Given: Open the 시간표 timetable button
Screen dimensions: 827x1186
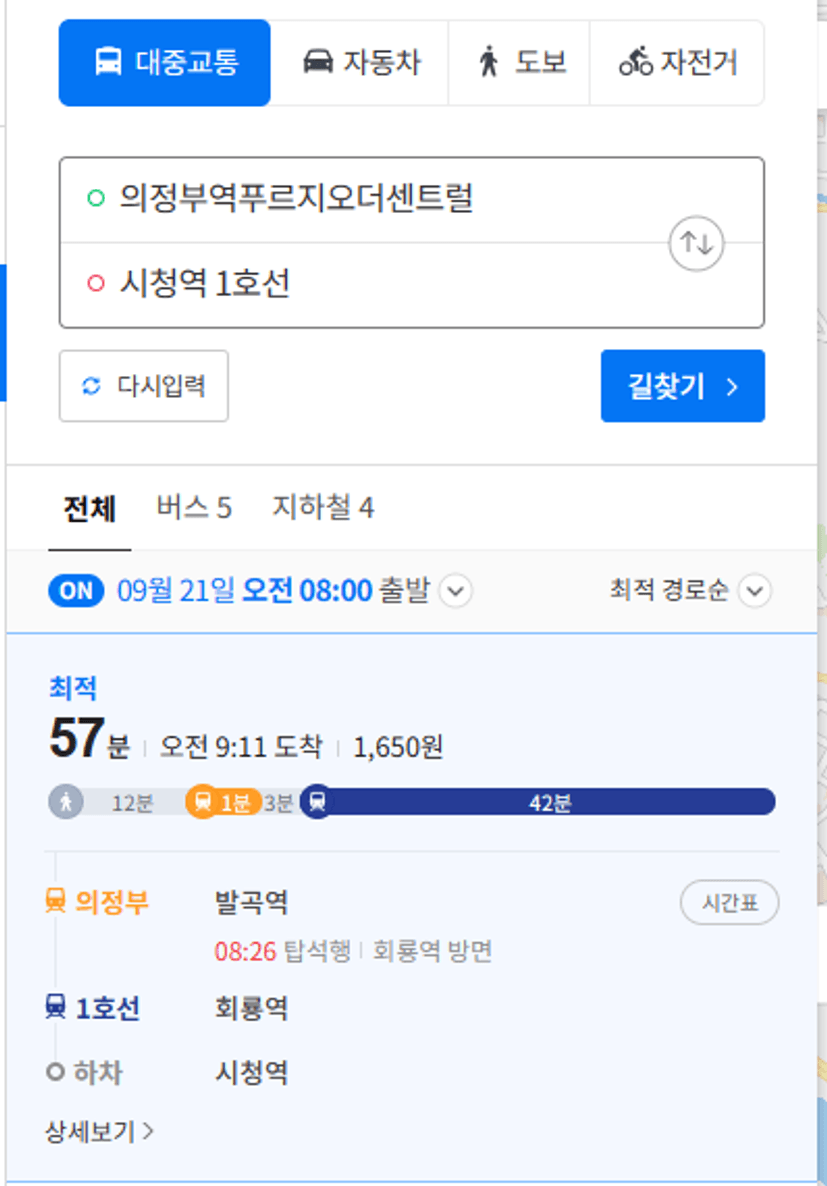Looking at the screenshot, I should [x=729, y=902].
